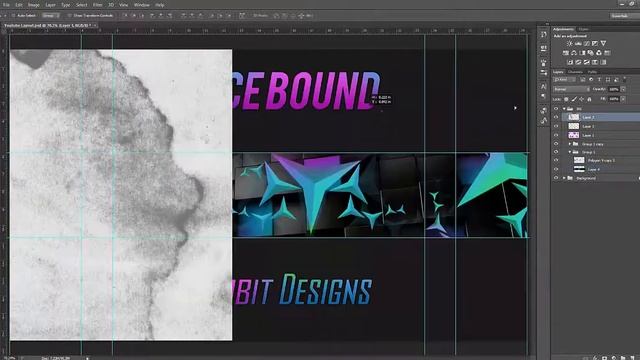Collapse the Group 1 folder
This screenshot has height=360, width=640.
570,152
